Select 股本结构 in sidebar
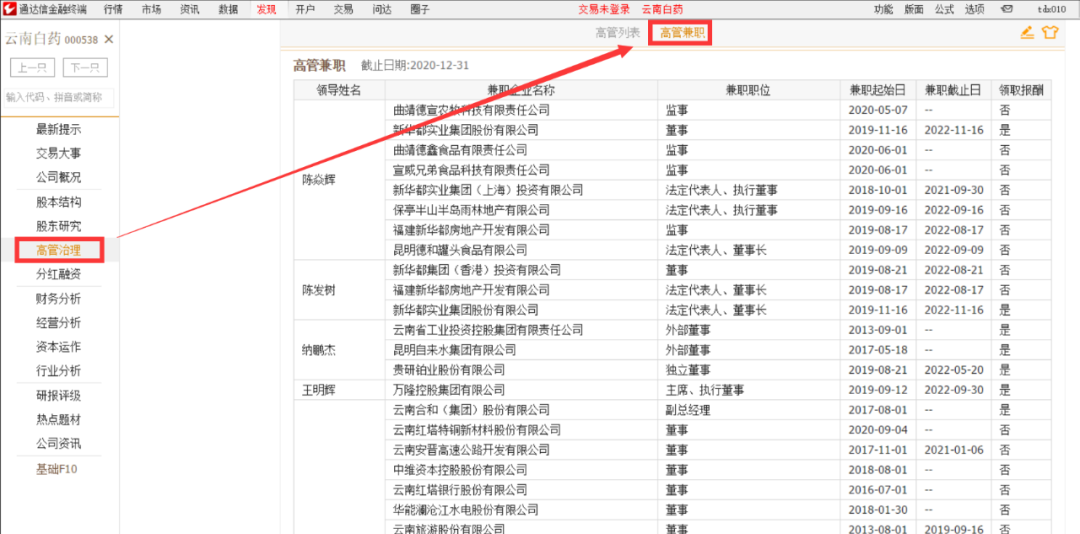The image size is (1080, 534). click(59, 202)
